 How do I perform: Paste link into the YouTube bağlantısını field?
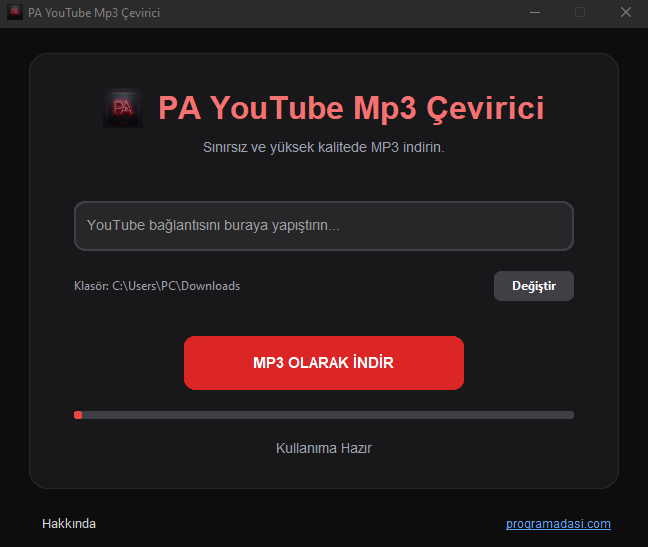tap(324, 226)
